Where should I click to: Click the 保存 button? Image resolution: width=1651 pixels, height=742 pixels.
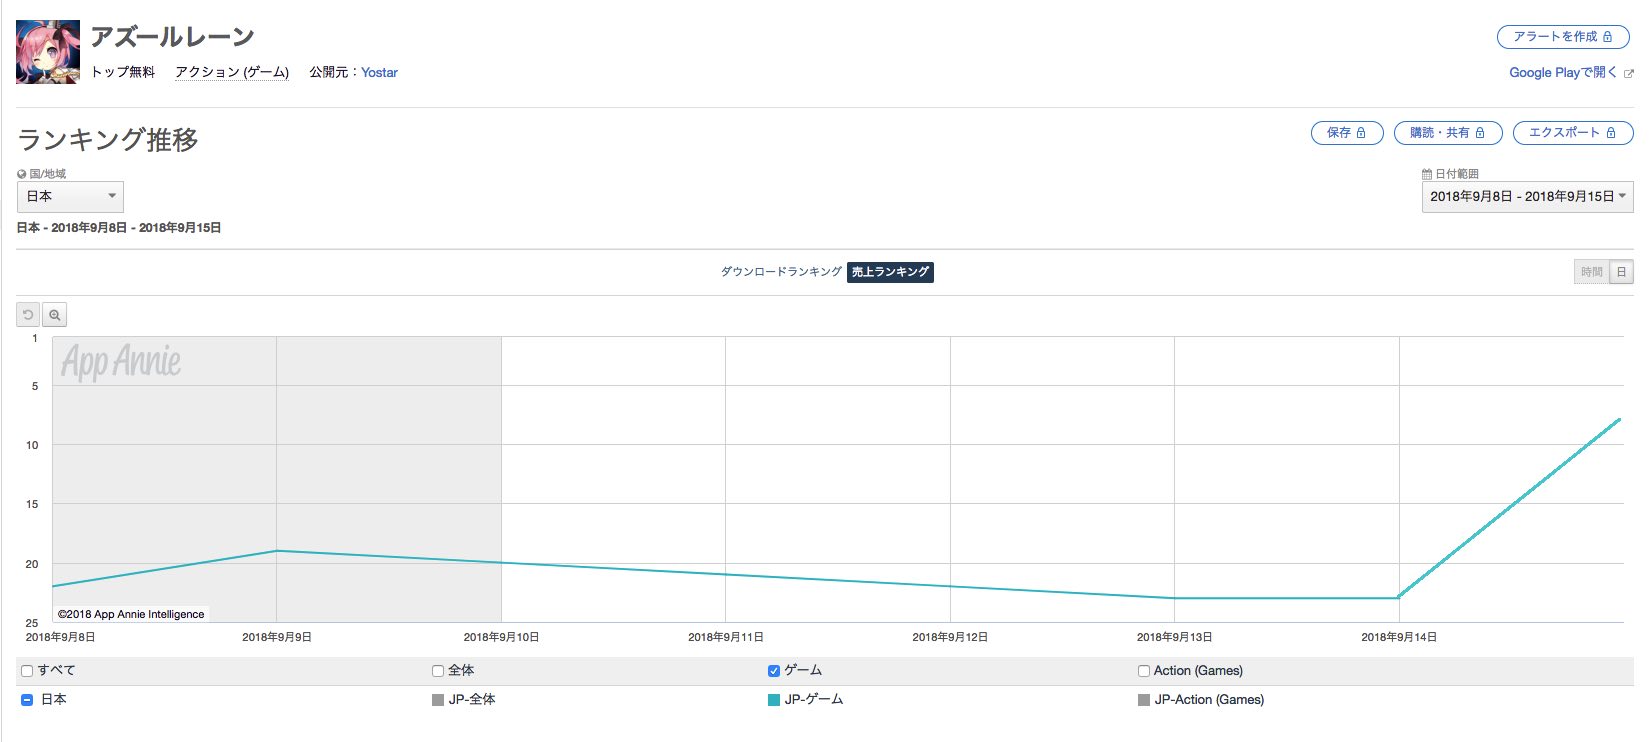pyautogui.click(x=1347, y=133)
